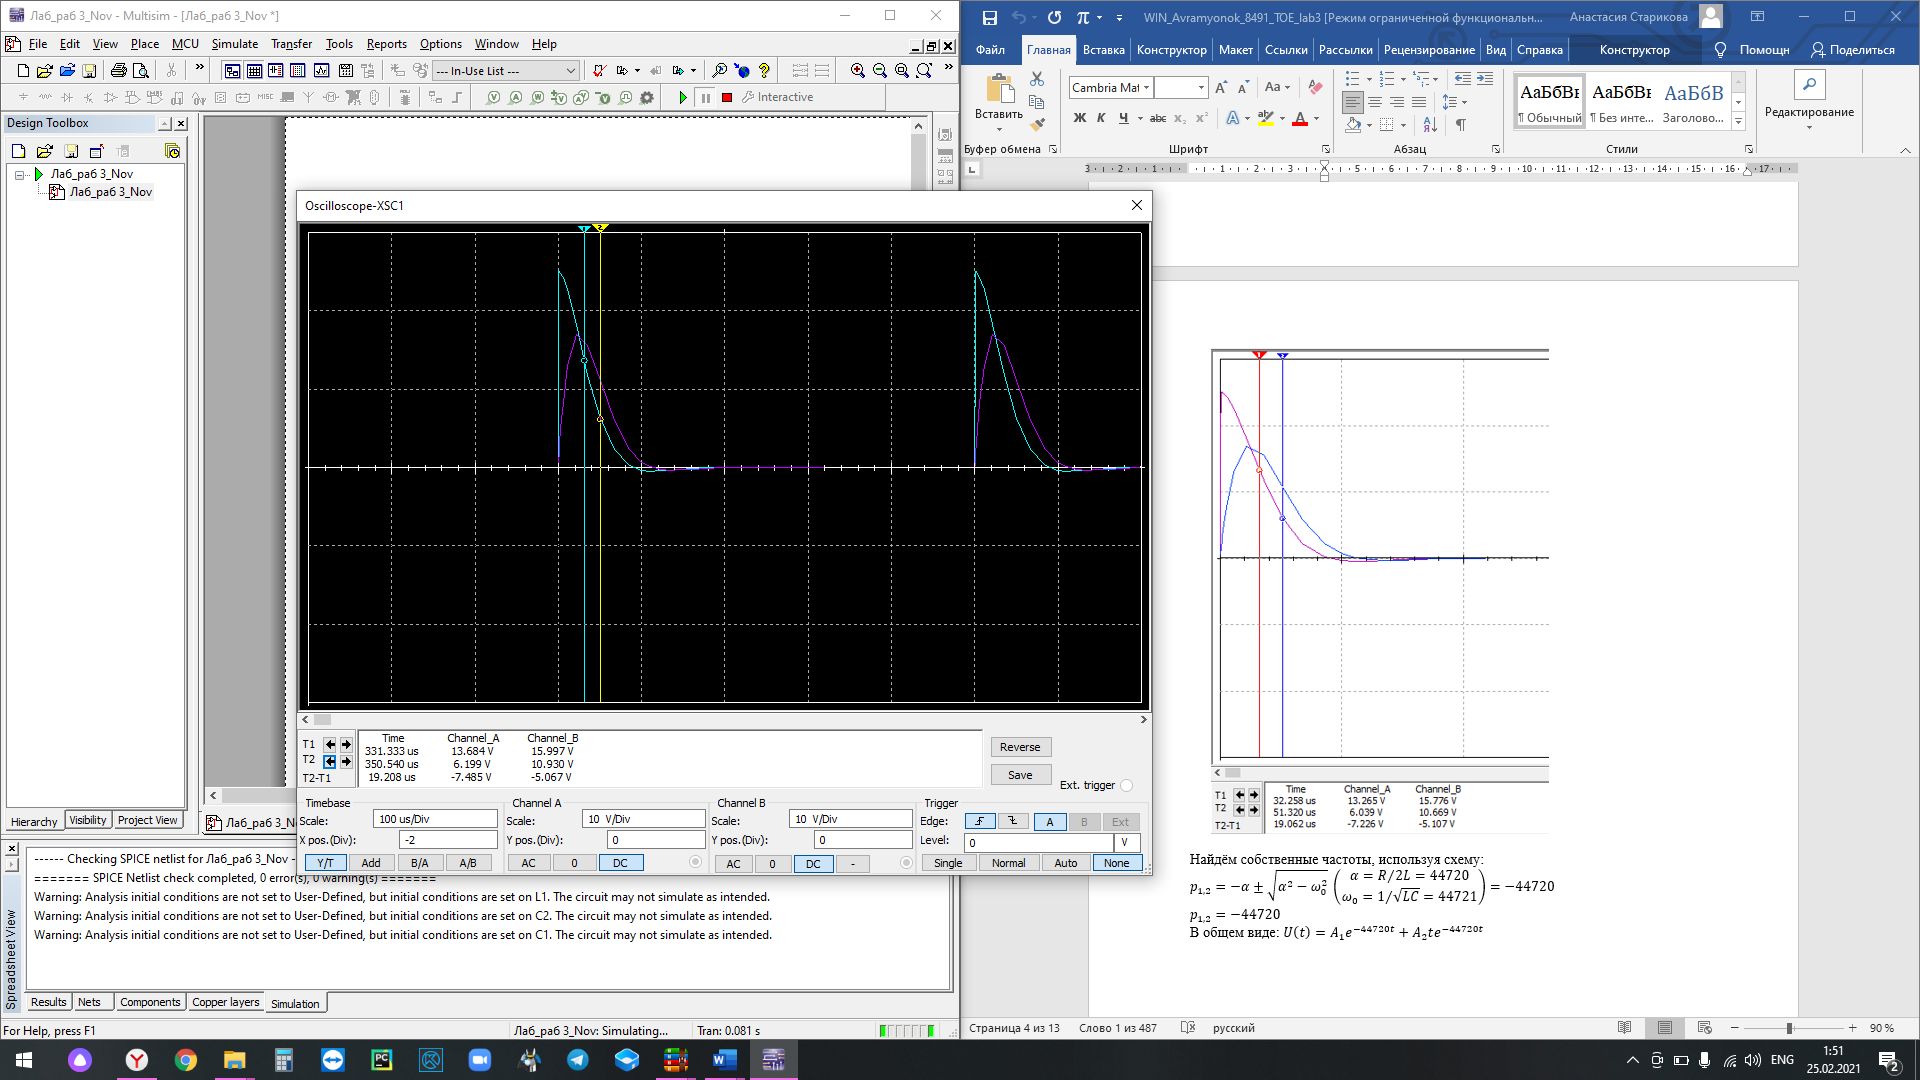Switch to the Visibility tab in Design Toolbox

[x=88, y=820]
